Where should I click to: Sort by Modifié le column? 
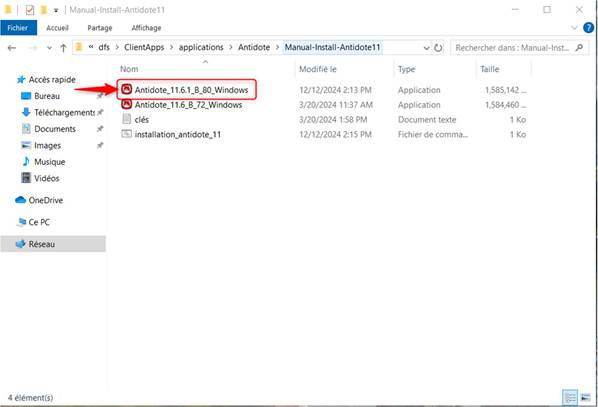(x=318, y=69)
